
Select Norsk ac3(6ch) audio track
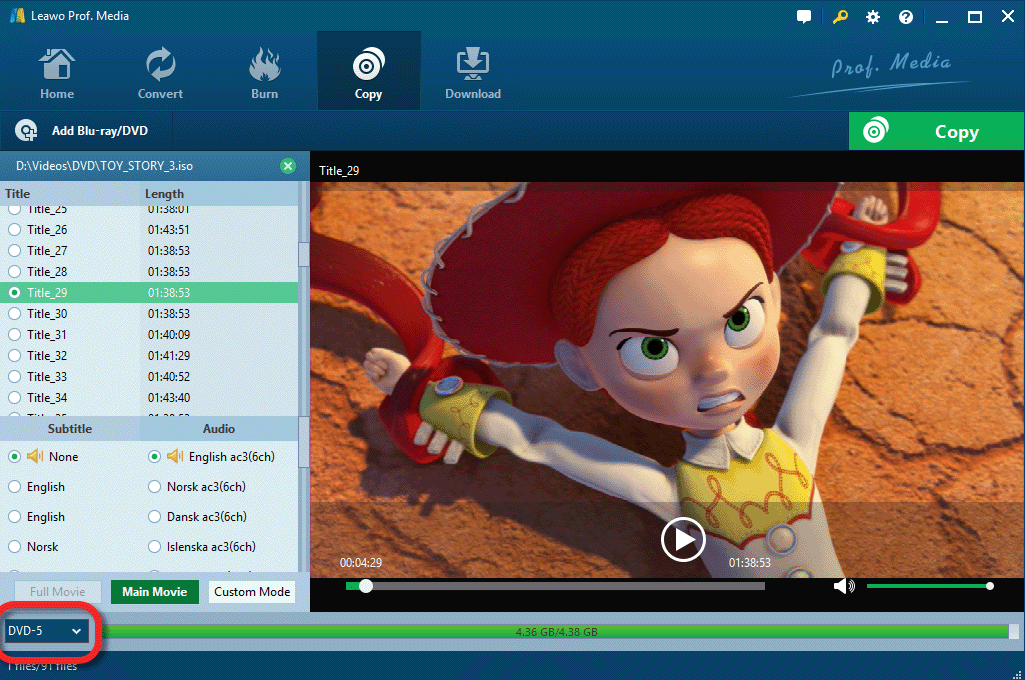coord(154,486)
